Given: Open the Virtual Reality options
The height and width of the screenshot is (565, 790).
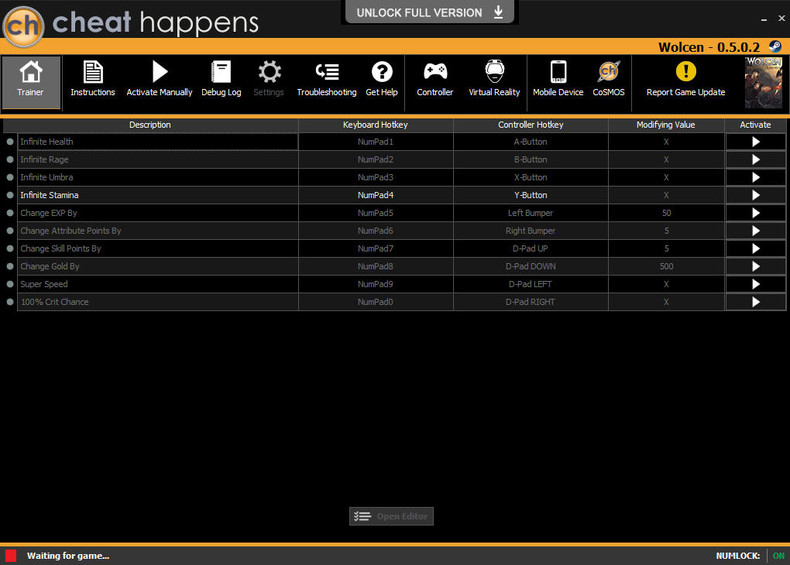Looking at the screenshot, I should (x=494, y=79).
